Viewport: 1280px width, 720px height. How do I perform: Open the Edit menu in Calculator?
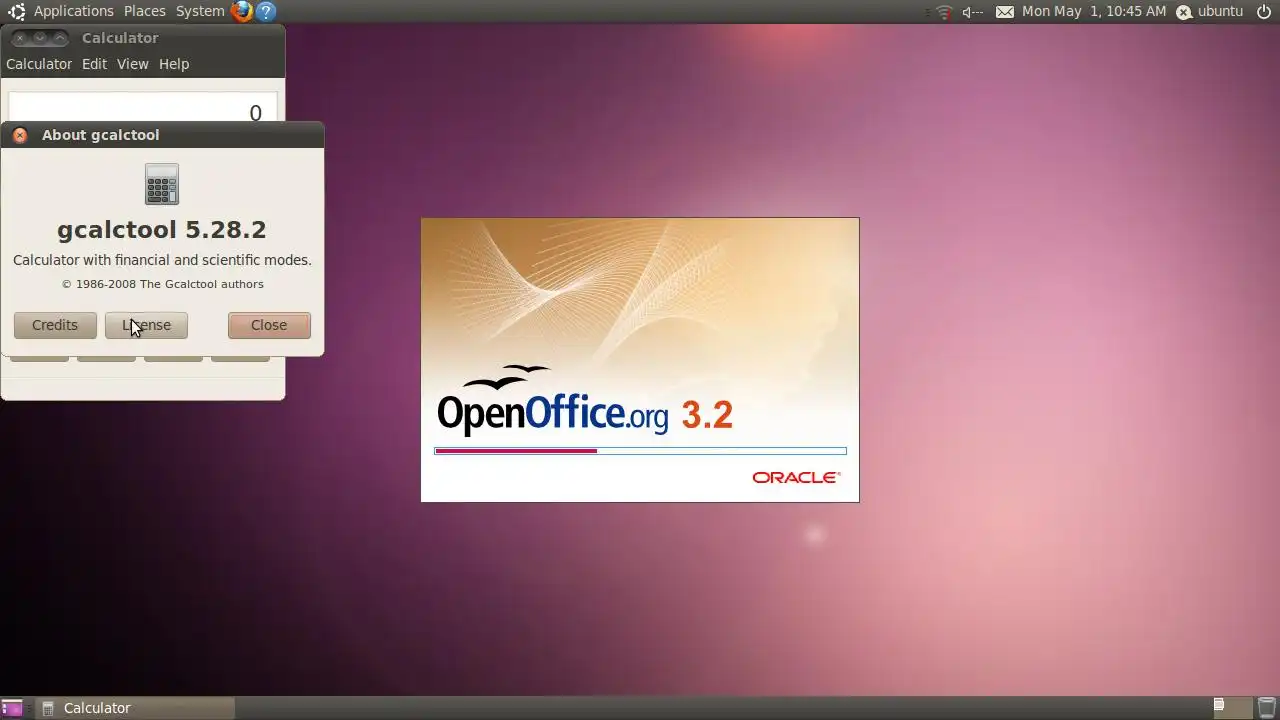coord(94,64)
